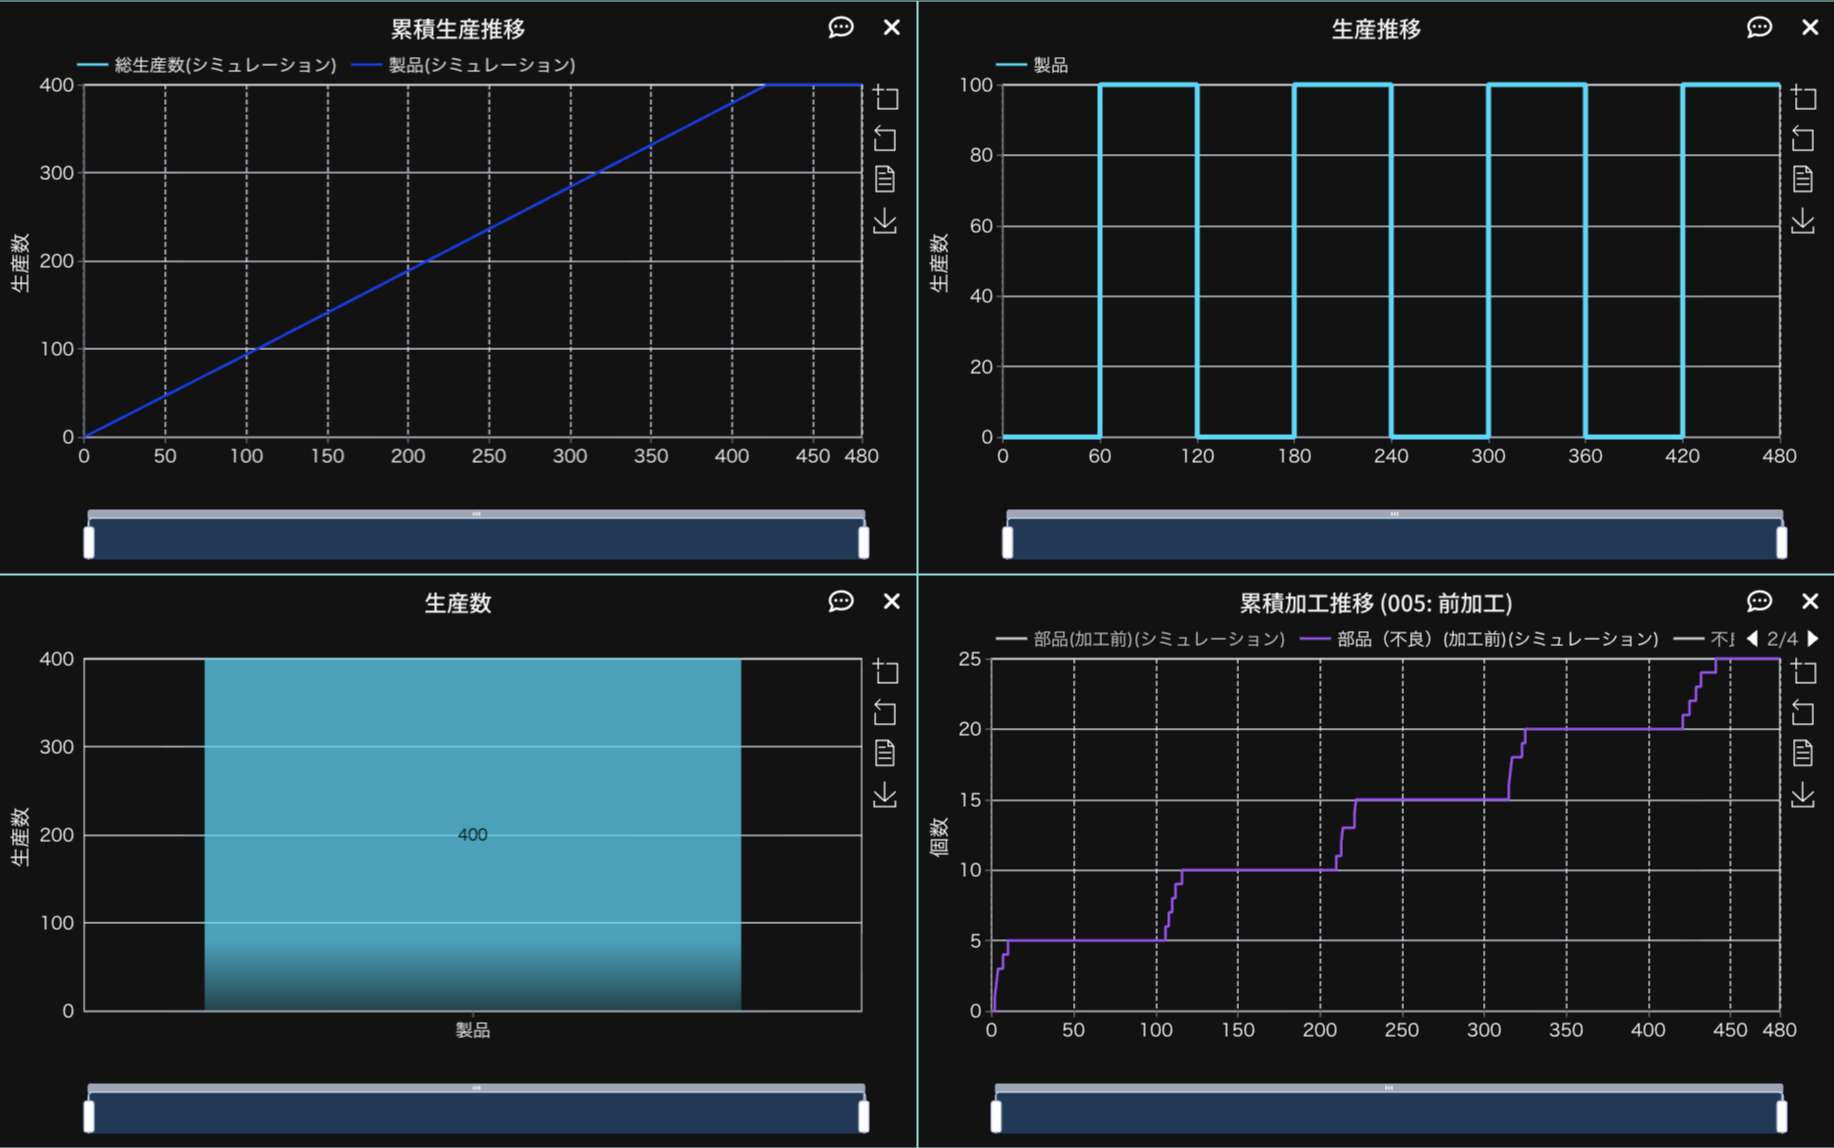Click right zoom handle under 生産推移 chart
This screenshot has width=1834, height=1148.
1781,542
